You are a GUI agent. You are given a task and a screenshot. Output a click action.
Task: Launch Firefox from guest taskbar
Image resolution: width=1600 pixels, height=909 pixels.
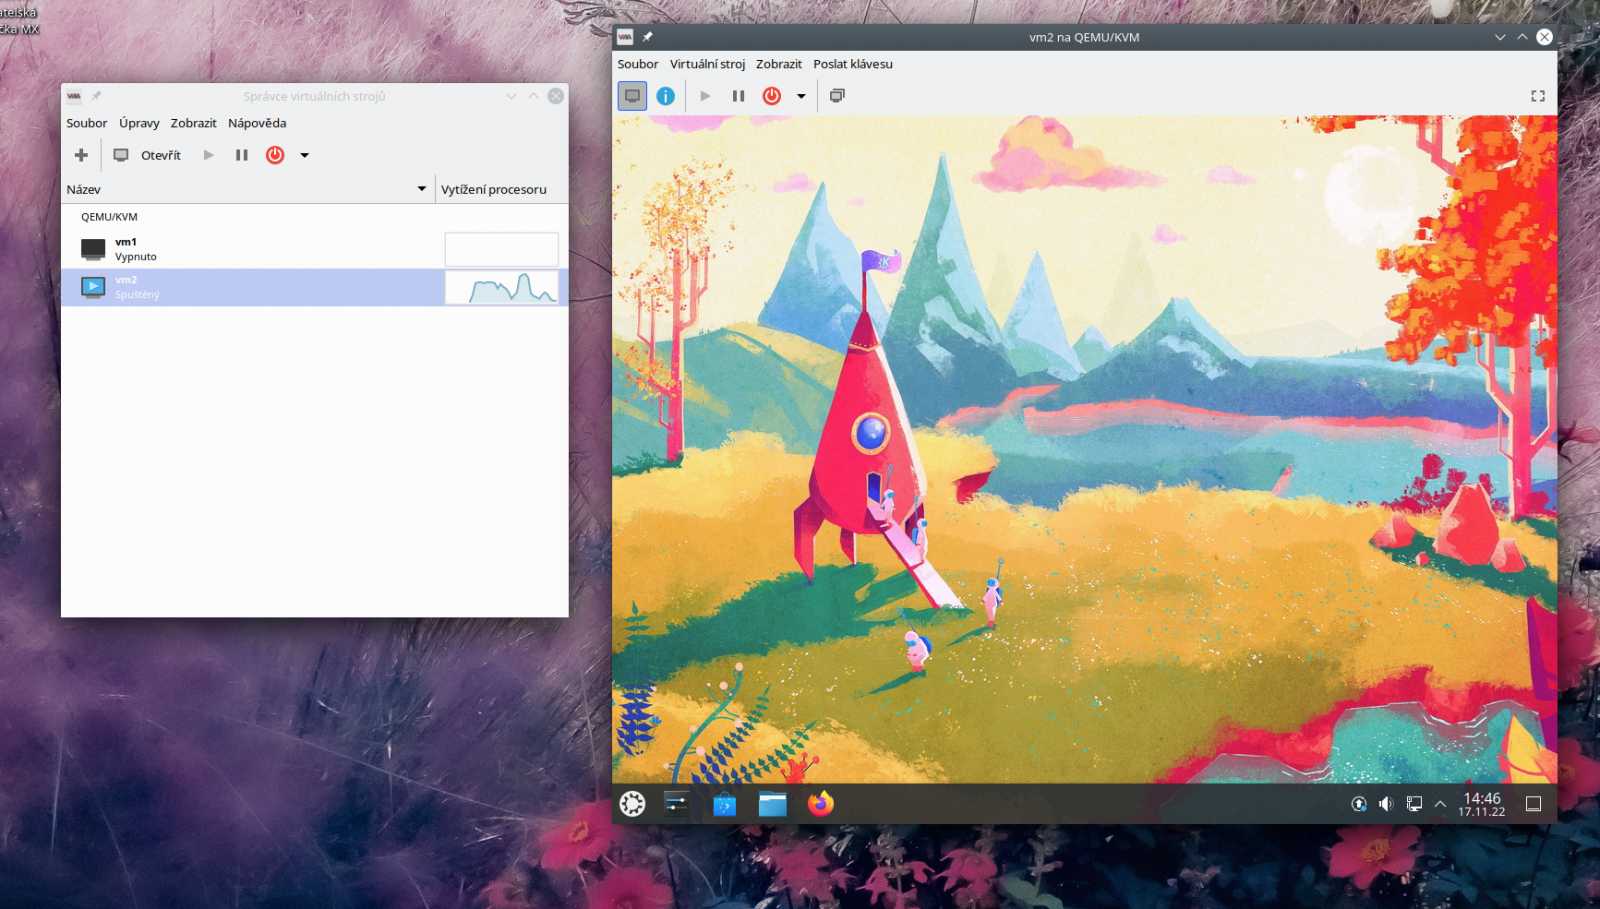point(820,804)
